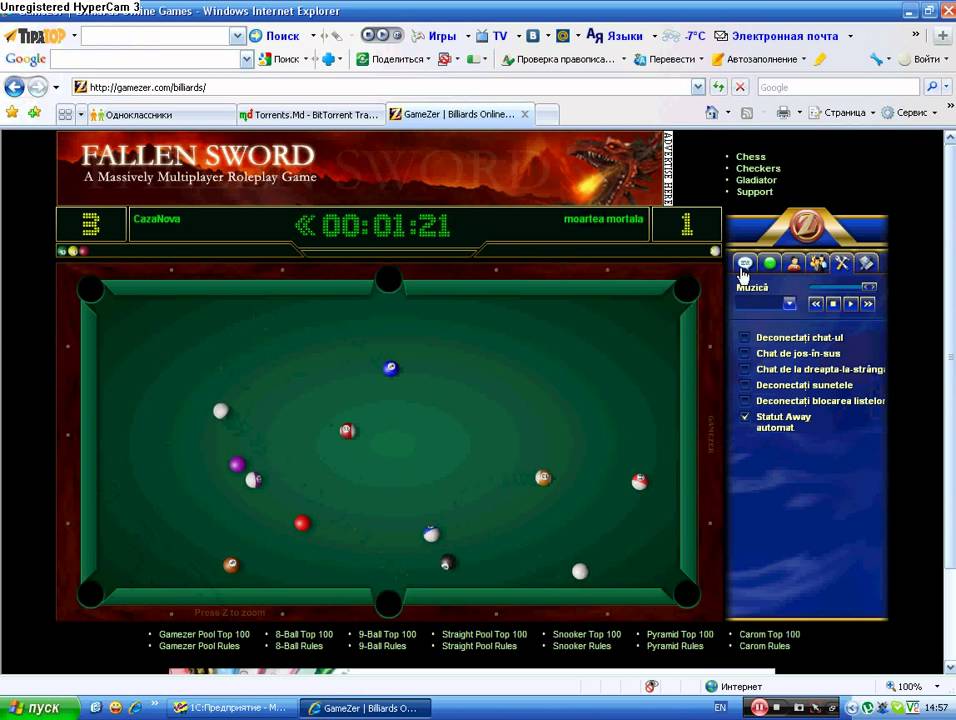The height and width of the screenshot is (720, 956).
Task: Click the TipaTop media player controls
Action: [382, 35]
